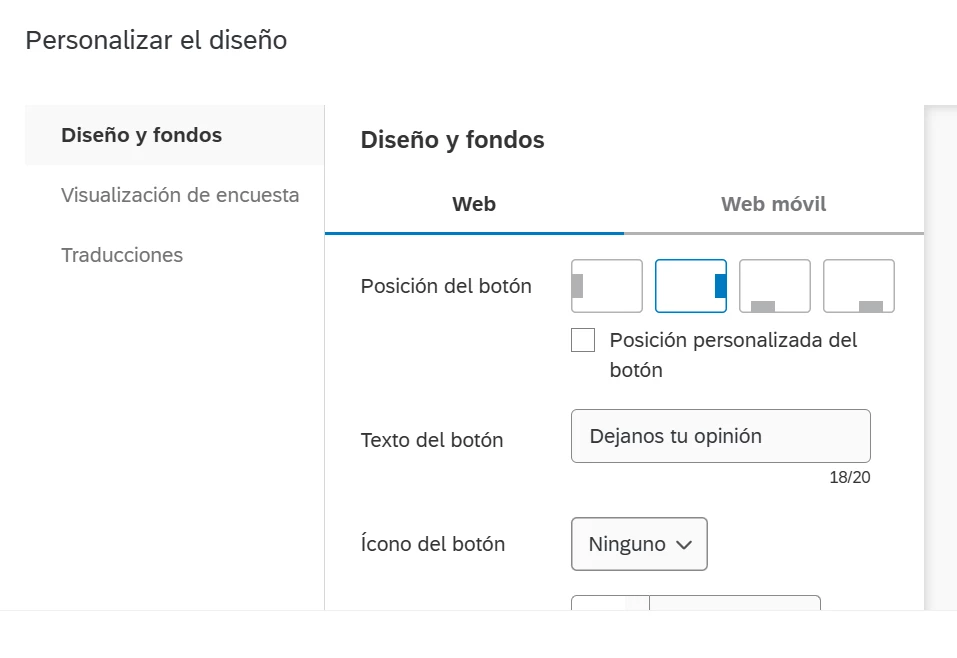Click the chevron arrow next to Ninguno
957x658 pixels.
click(x=684, y=544)
